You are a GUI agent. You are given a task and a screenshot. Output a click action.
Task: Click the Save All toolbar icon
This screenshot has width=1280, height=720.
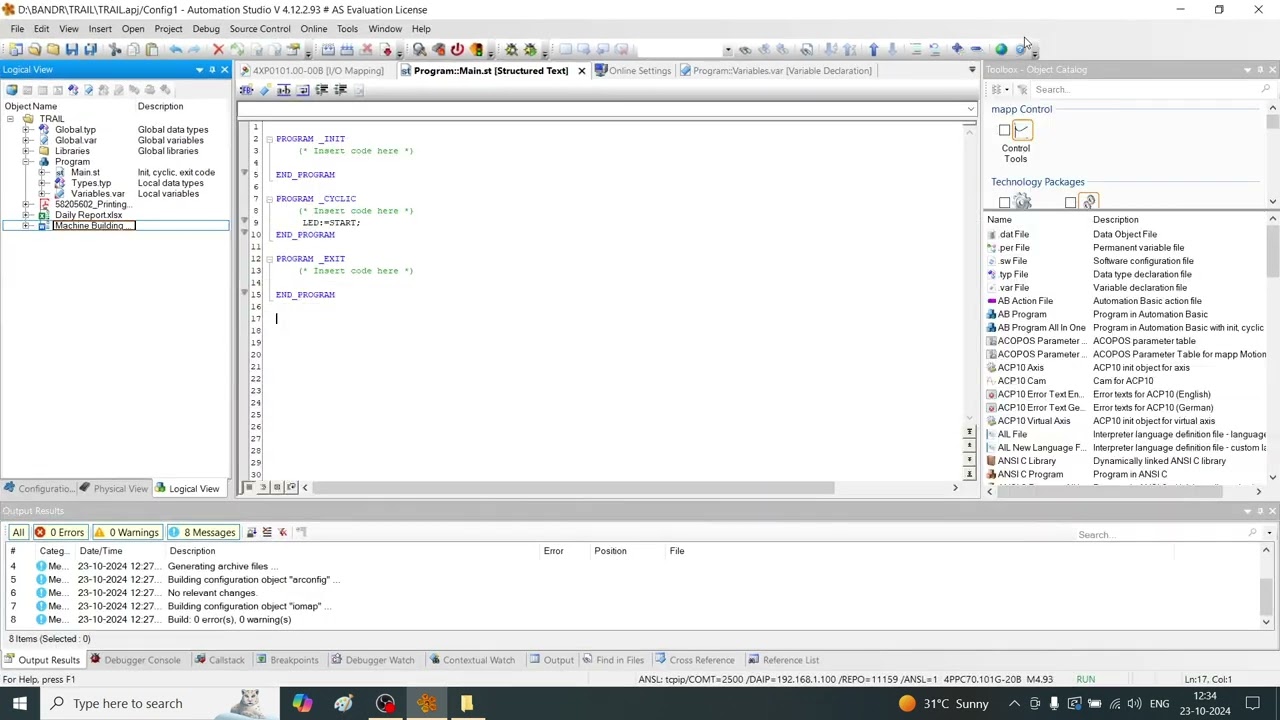point(91,49)
